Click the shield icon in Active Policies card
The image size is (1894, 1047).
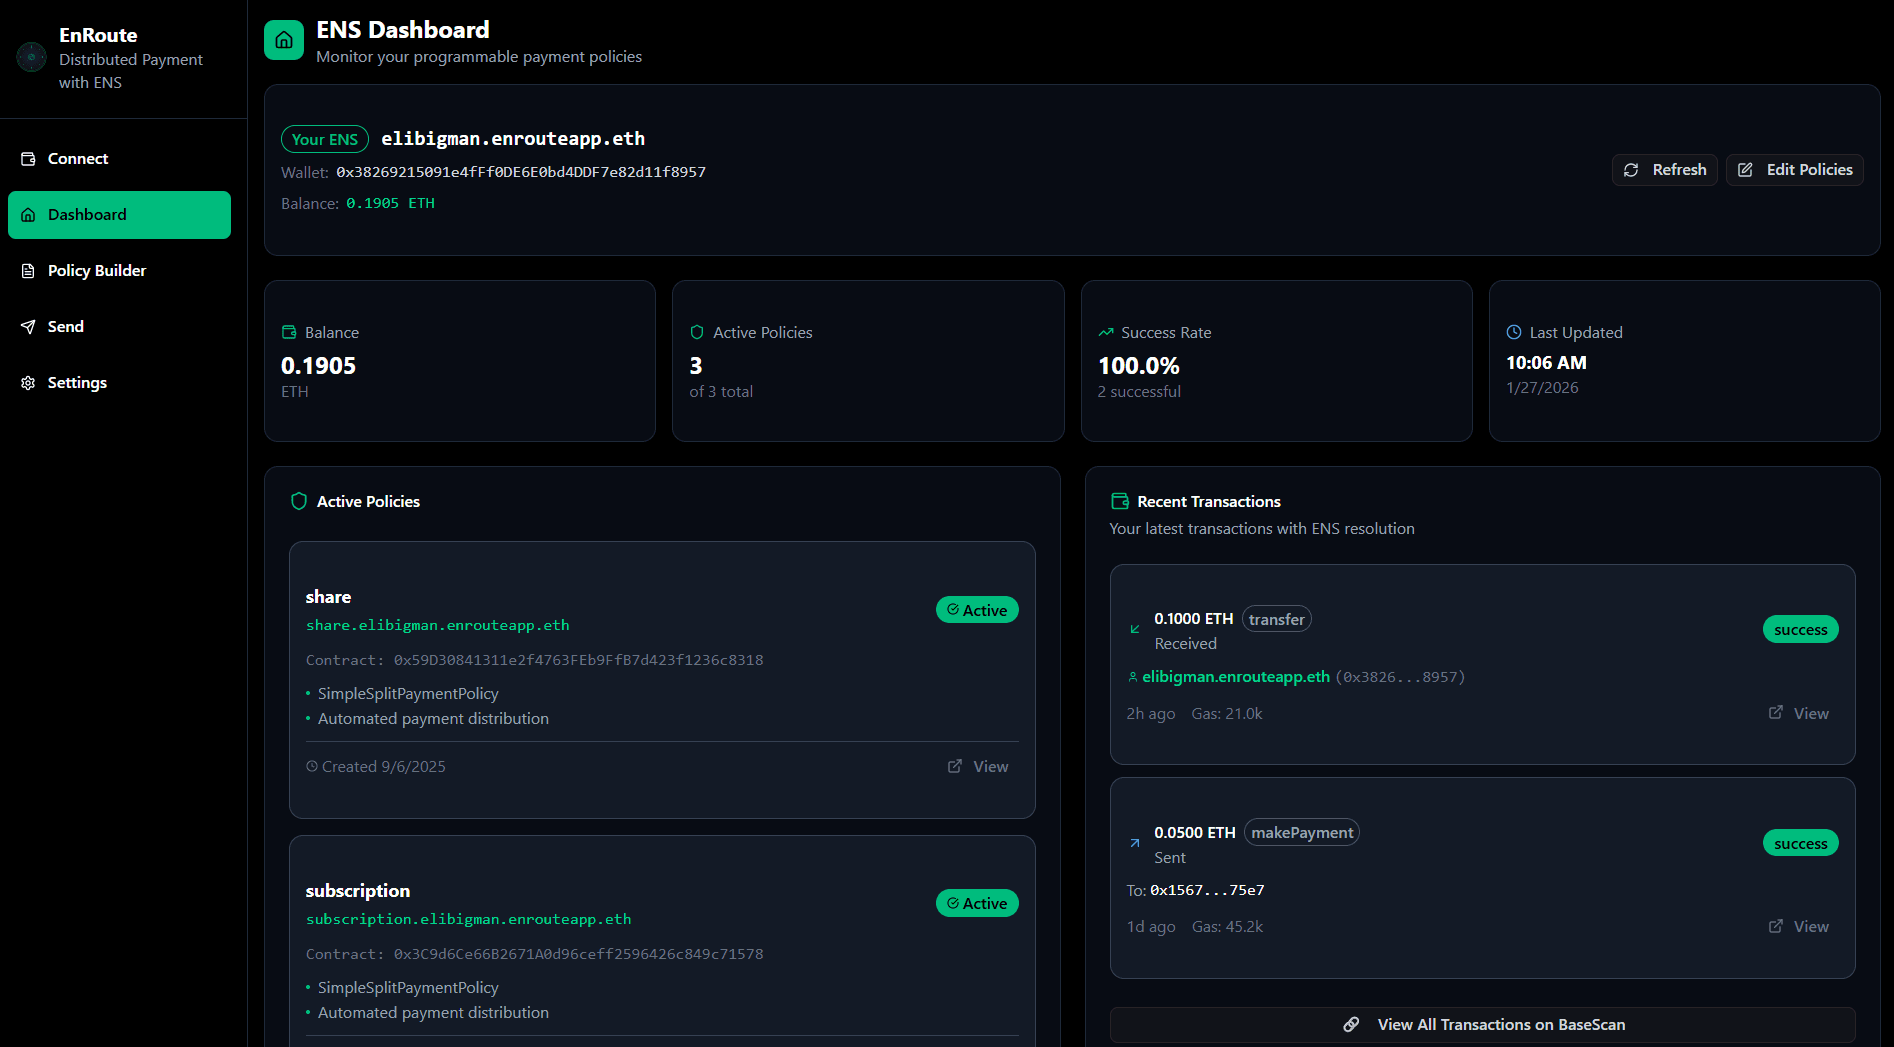pos(697,332)
